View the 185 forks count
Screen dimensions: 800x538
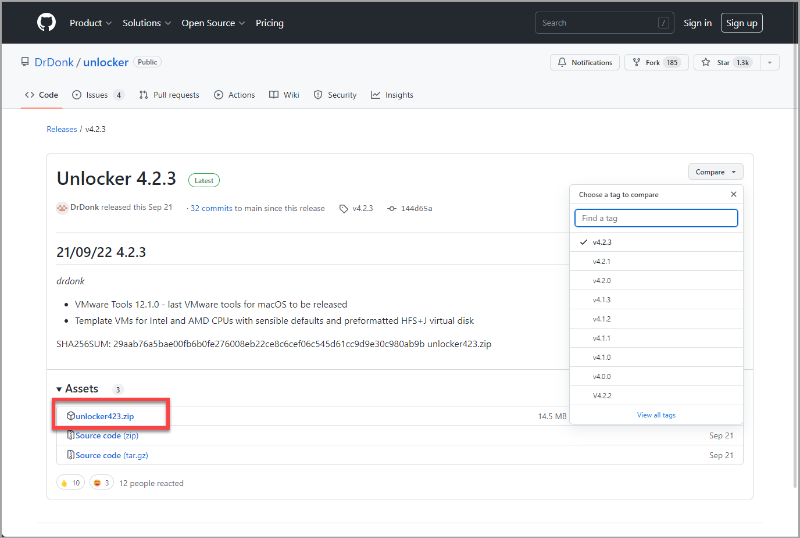672,62
